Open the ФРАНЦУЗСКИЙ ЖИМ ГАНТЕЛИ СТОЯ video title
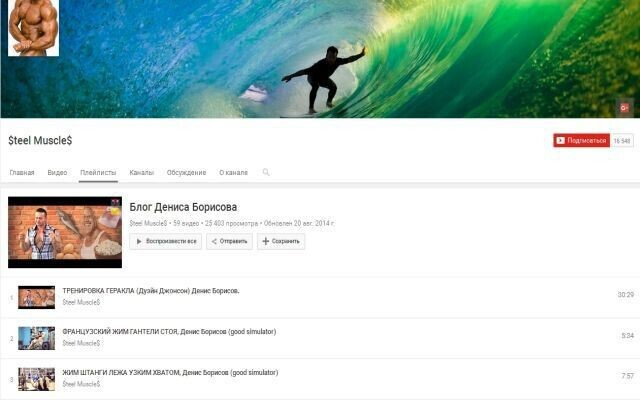The height and width of the screenshot is (400, 640). pos(168,332)
